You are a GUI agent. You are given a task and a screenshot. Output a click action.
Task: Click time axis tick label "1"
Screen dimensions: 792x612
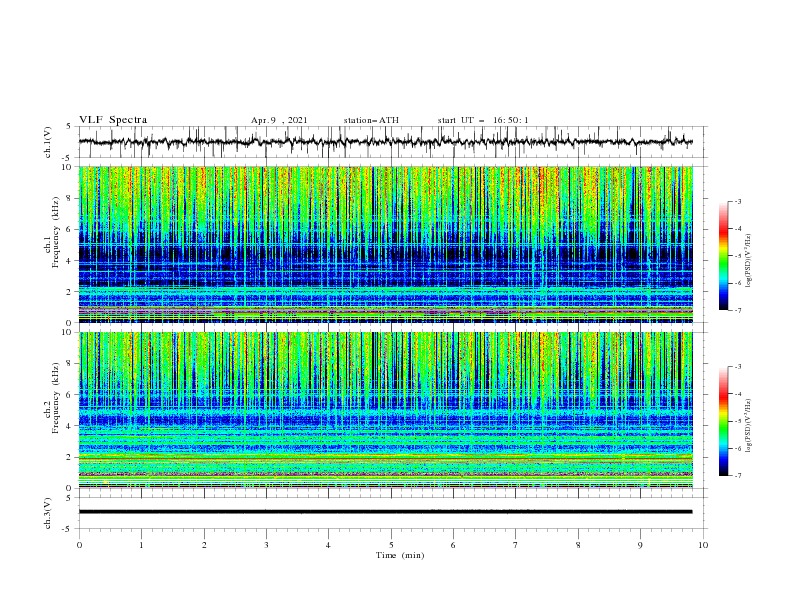(x=141, y=545)
